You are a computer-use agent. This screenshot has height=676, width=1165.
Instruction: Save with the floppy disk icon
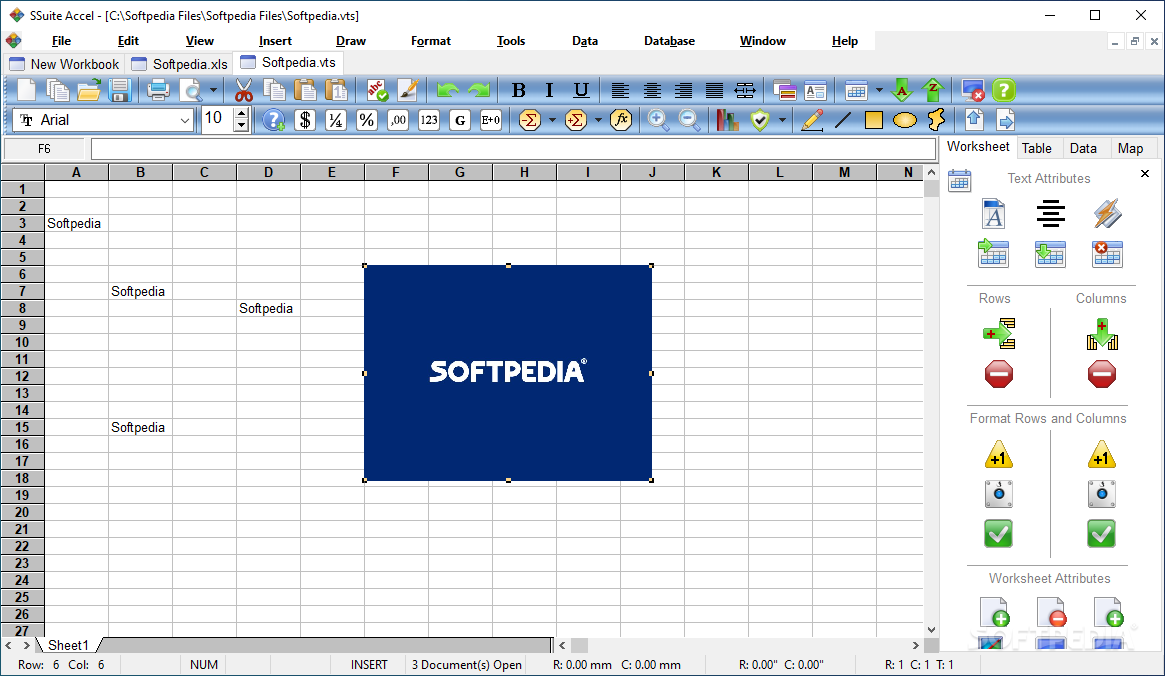pos(120,91)
